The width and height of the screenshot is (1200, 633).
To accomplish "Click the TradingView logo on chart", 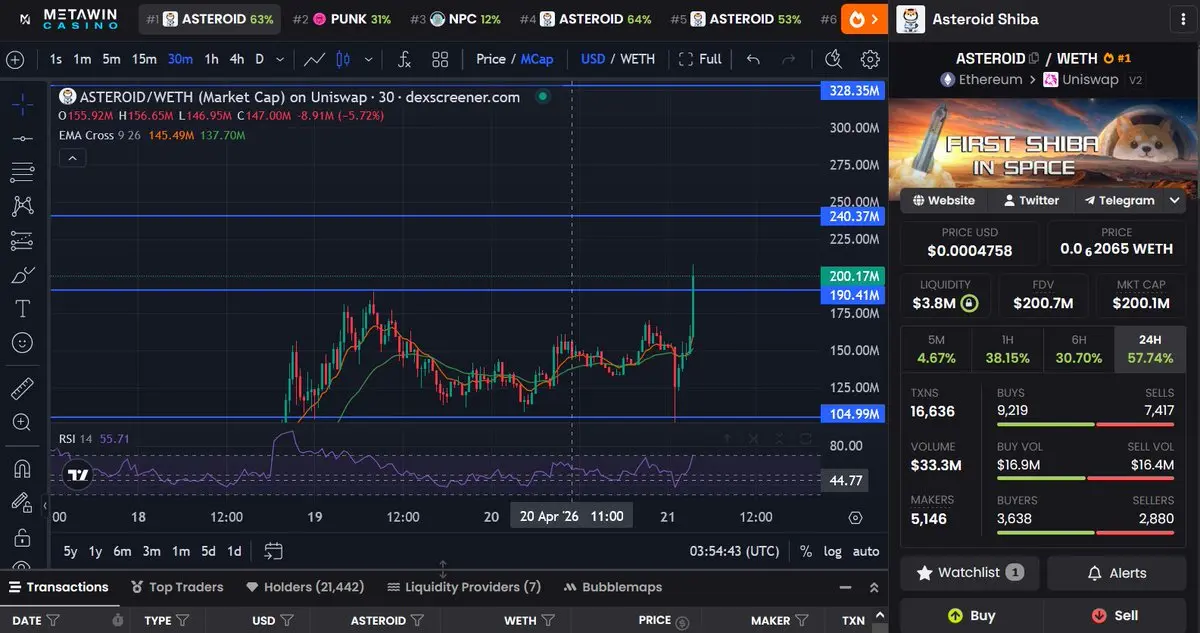I will tap(76, 475).
